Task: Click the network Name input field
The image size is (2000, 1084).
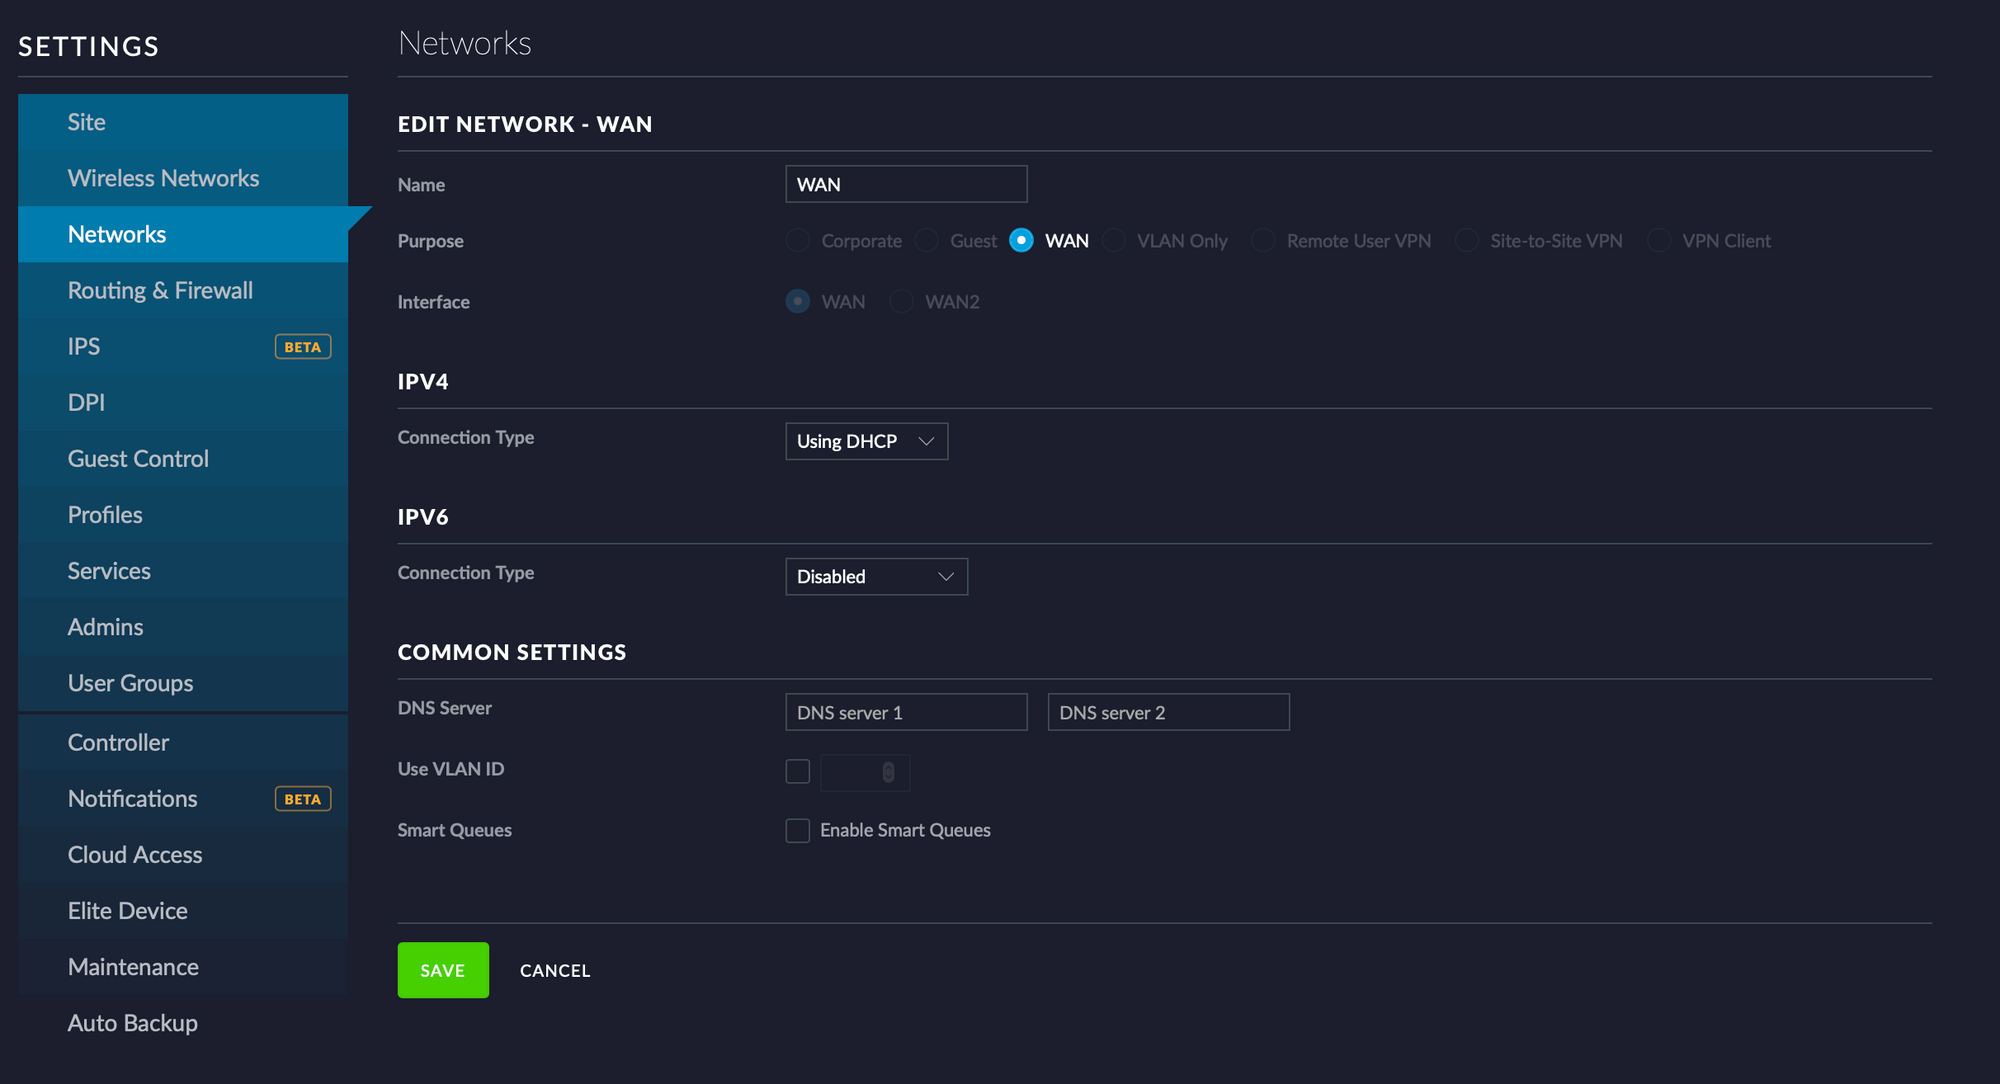Action: click(906, 184)
